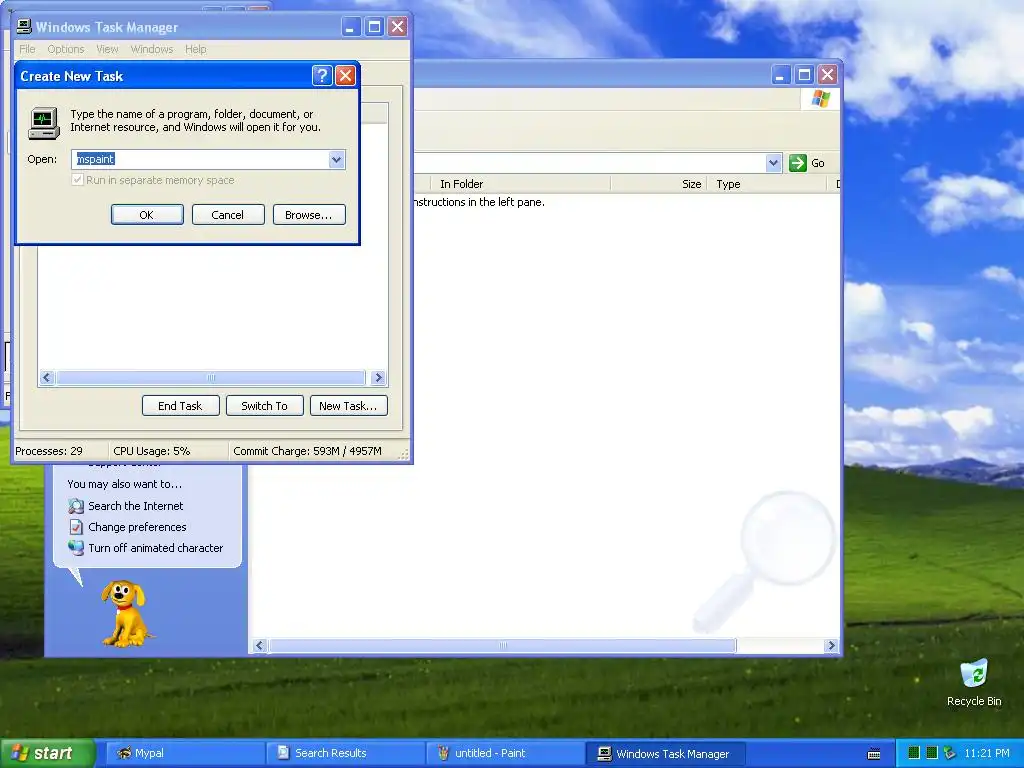Screen dimensions: 1024x768
Task: Click Switch To in Task Manager
Action: 264,406
